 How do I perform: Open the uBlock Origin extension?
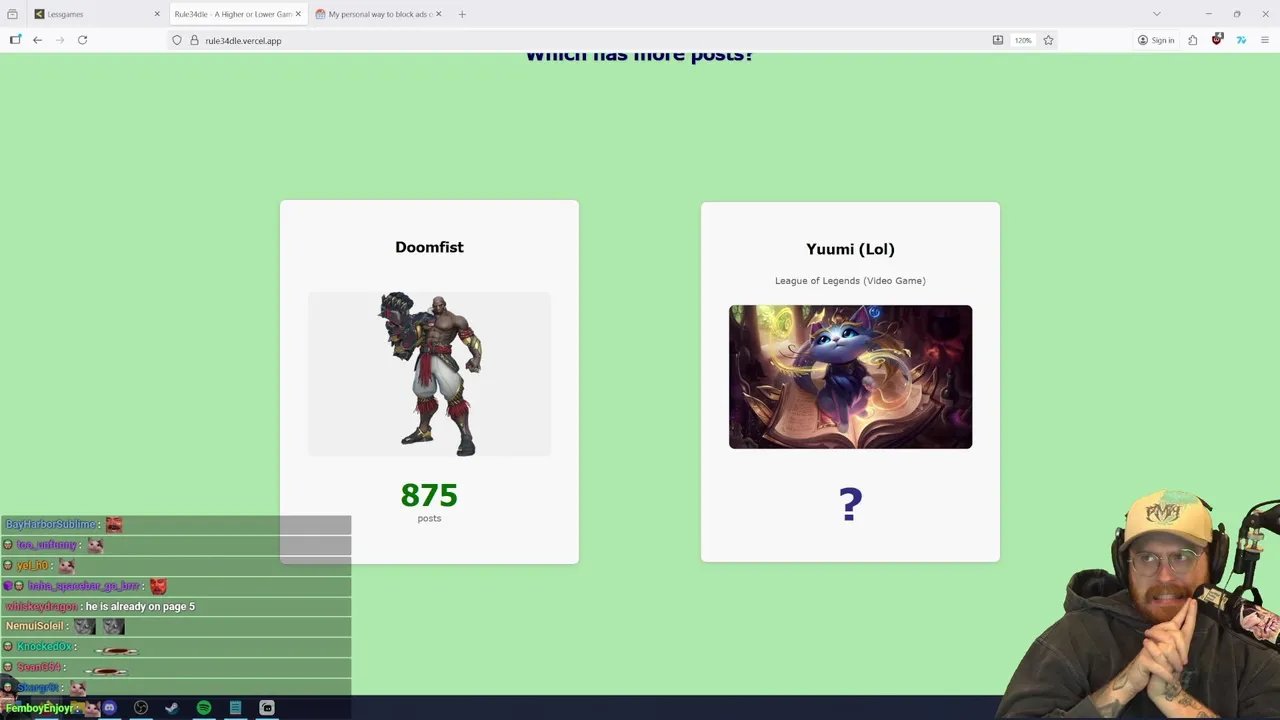(1217, 40)
